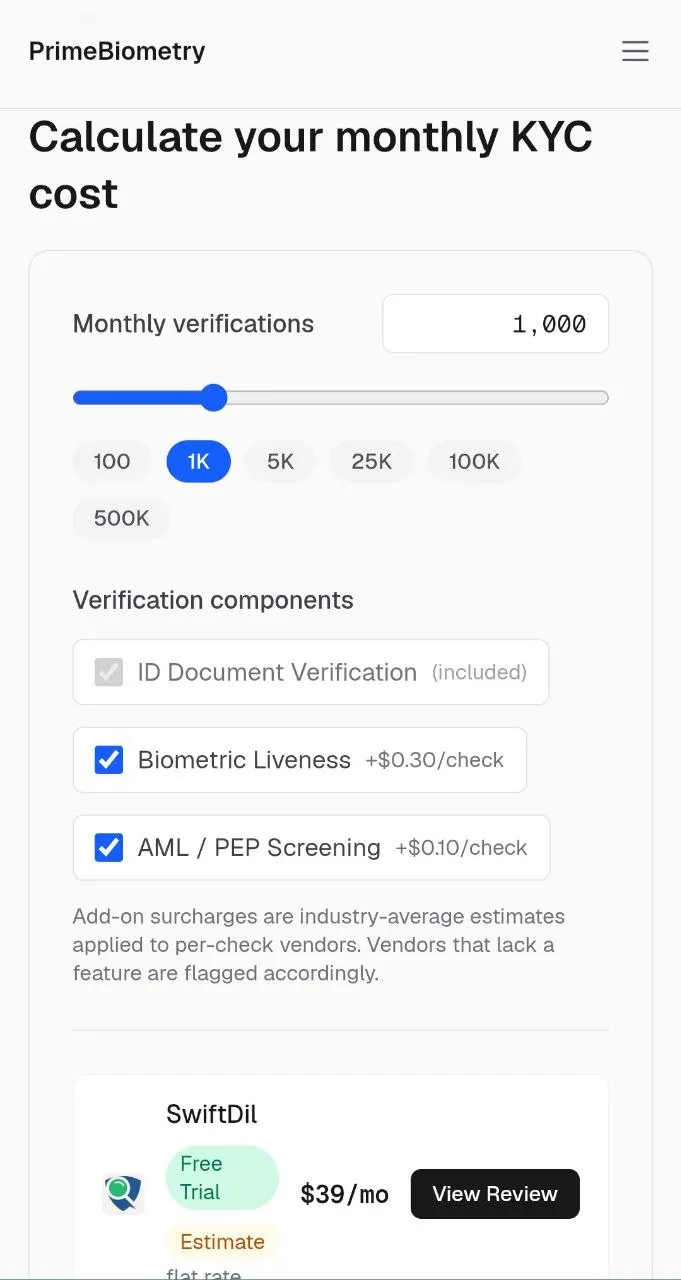
Task: Select the 500K volume preset
Action: pyautogui.click(x=121, y=518)
